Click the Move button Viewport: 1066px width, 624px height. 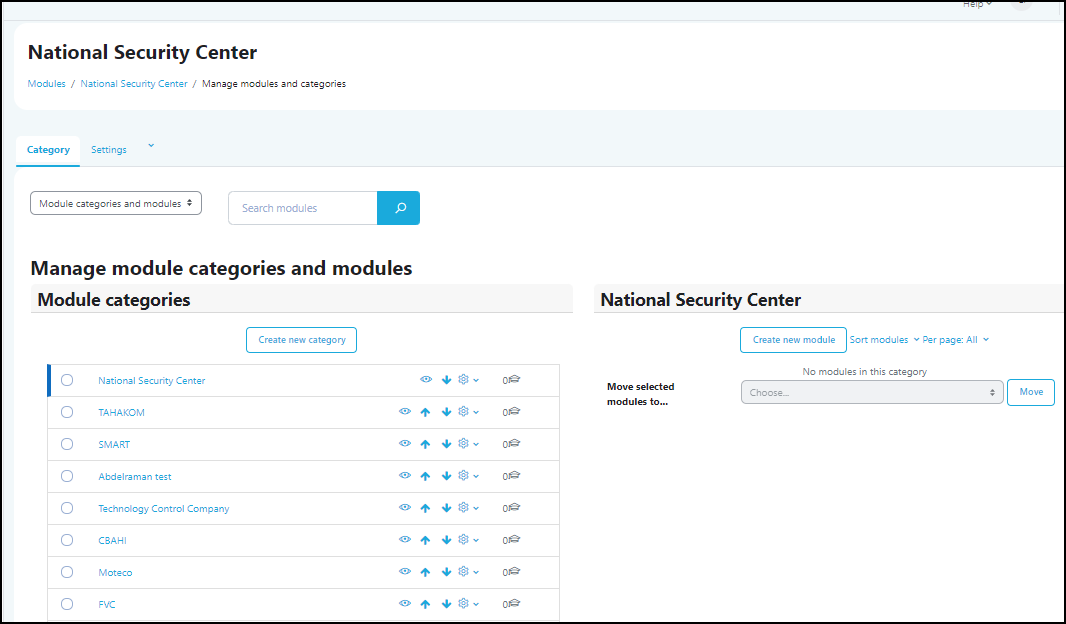pos(1031,392)
